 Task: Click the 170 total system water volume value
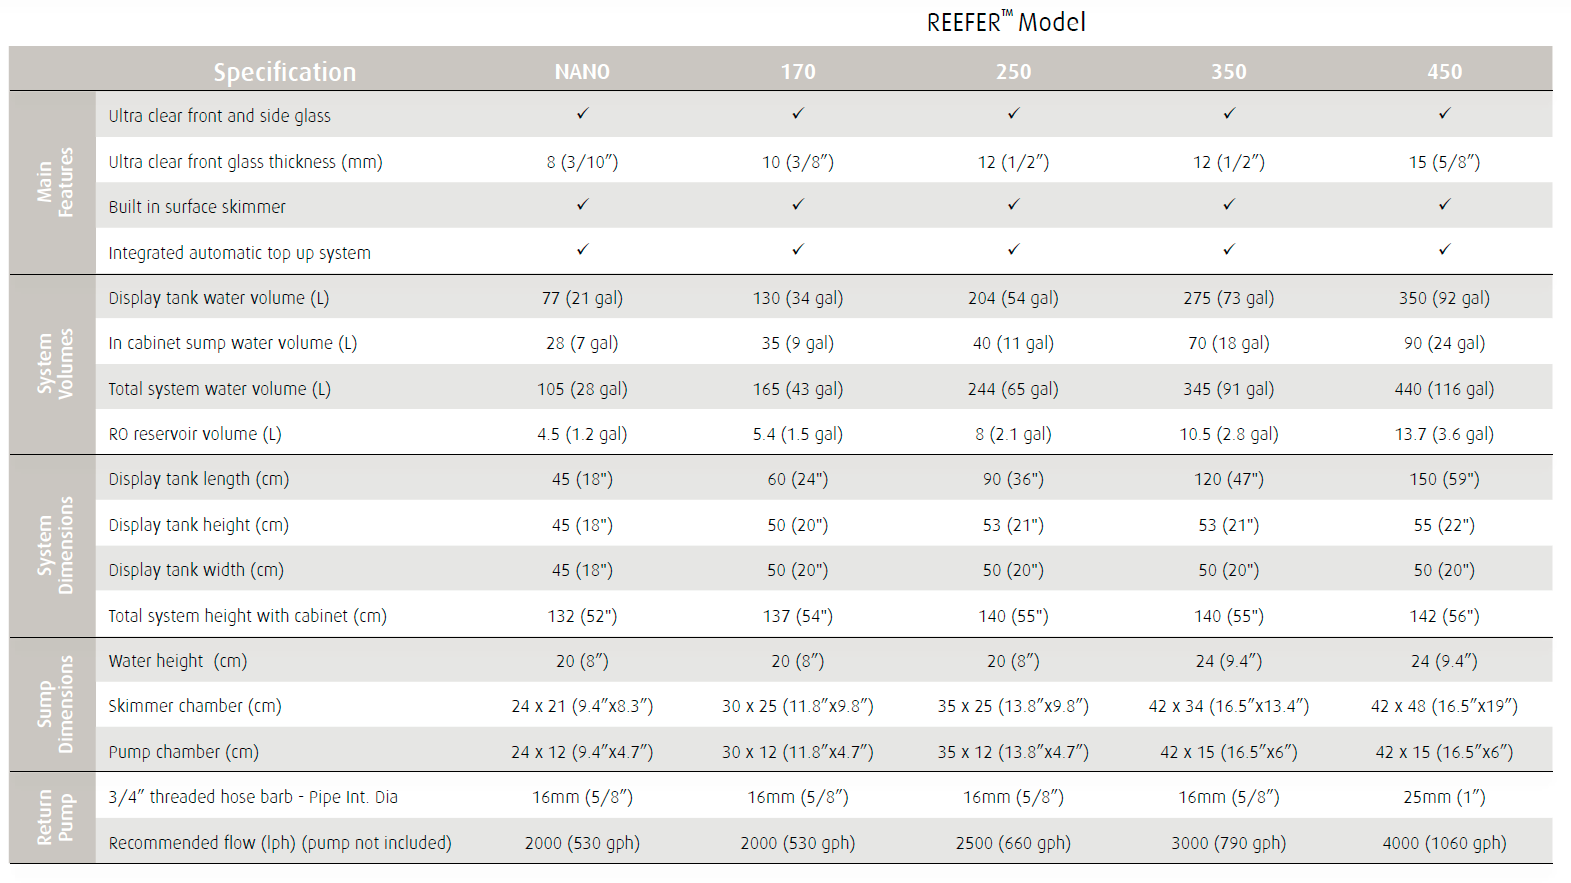[x=798, y=389]
